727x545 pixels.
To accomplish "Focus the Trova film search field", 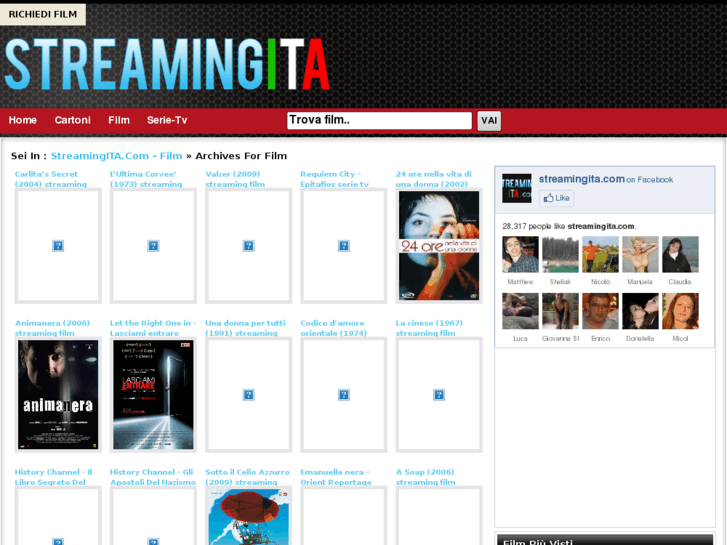I will 379,121.
